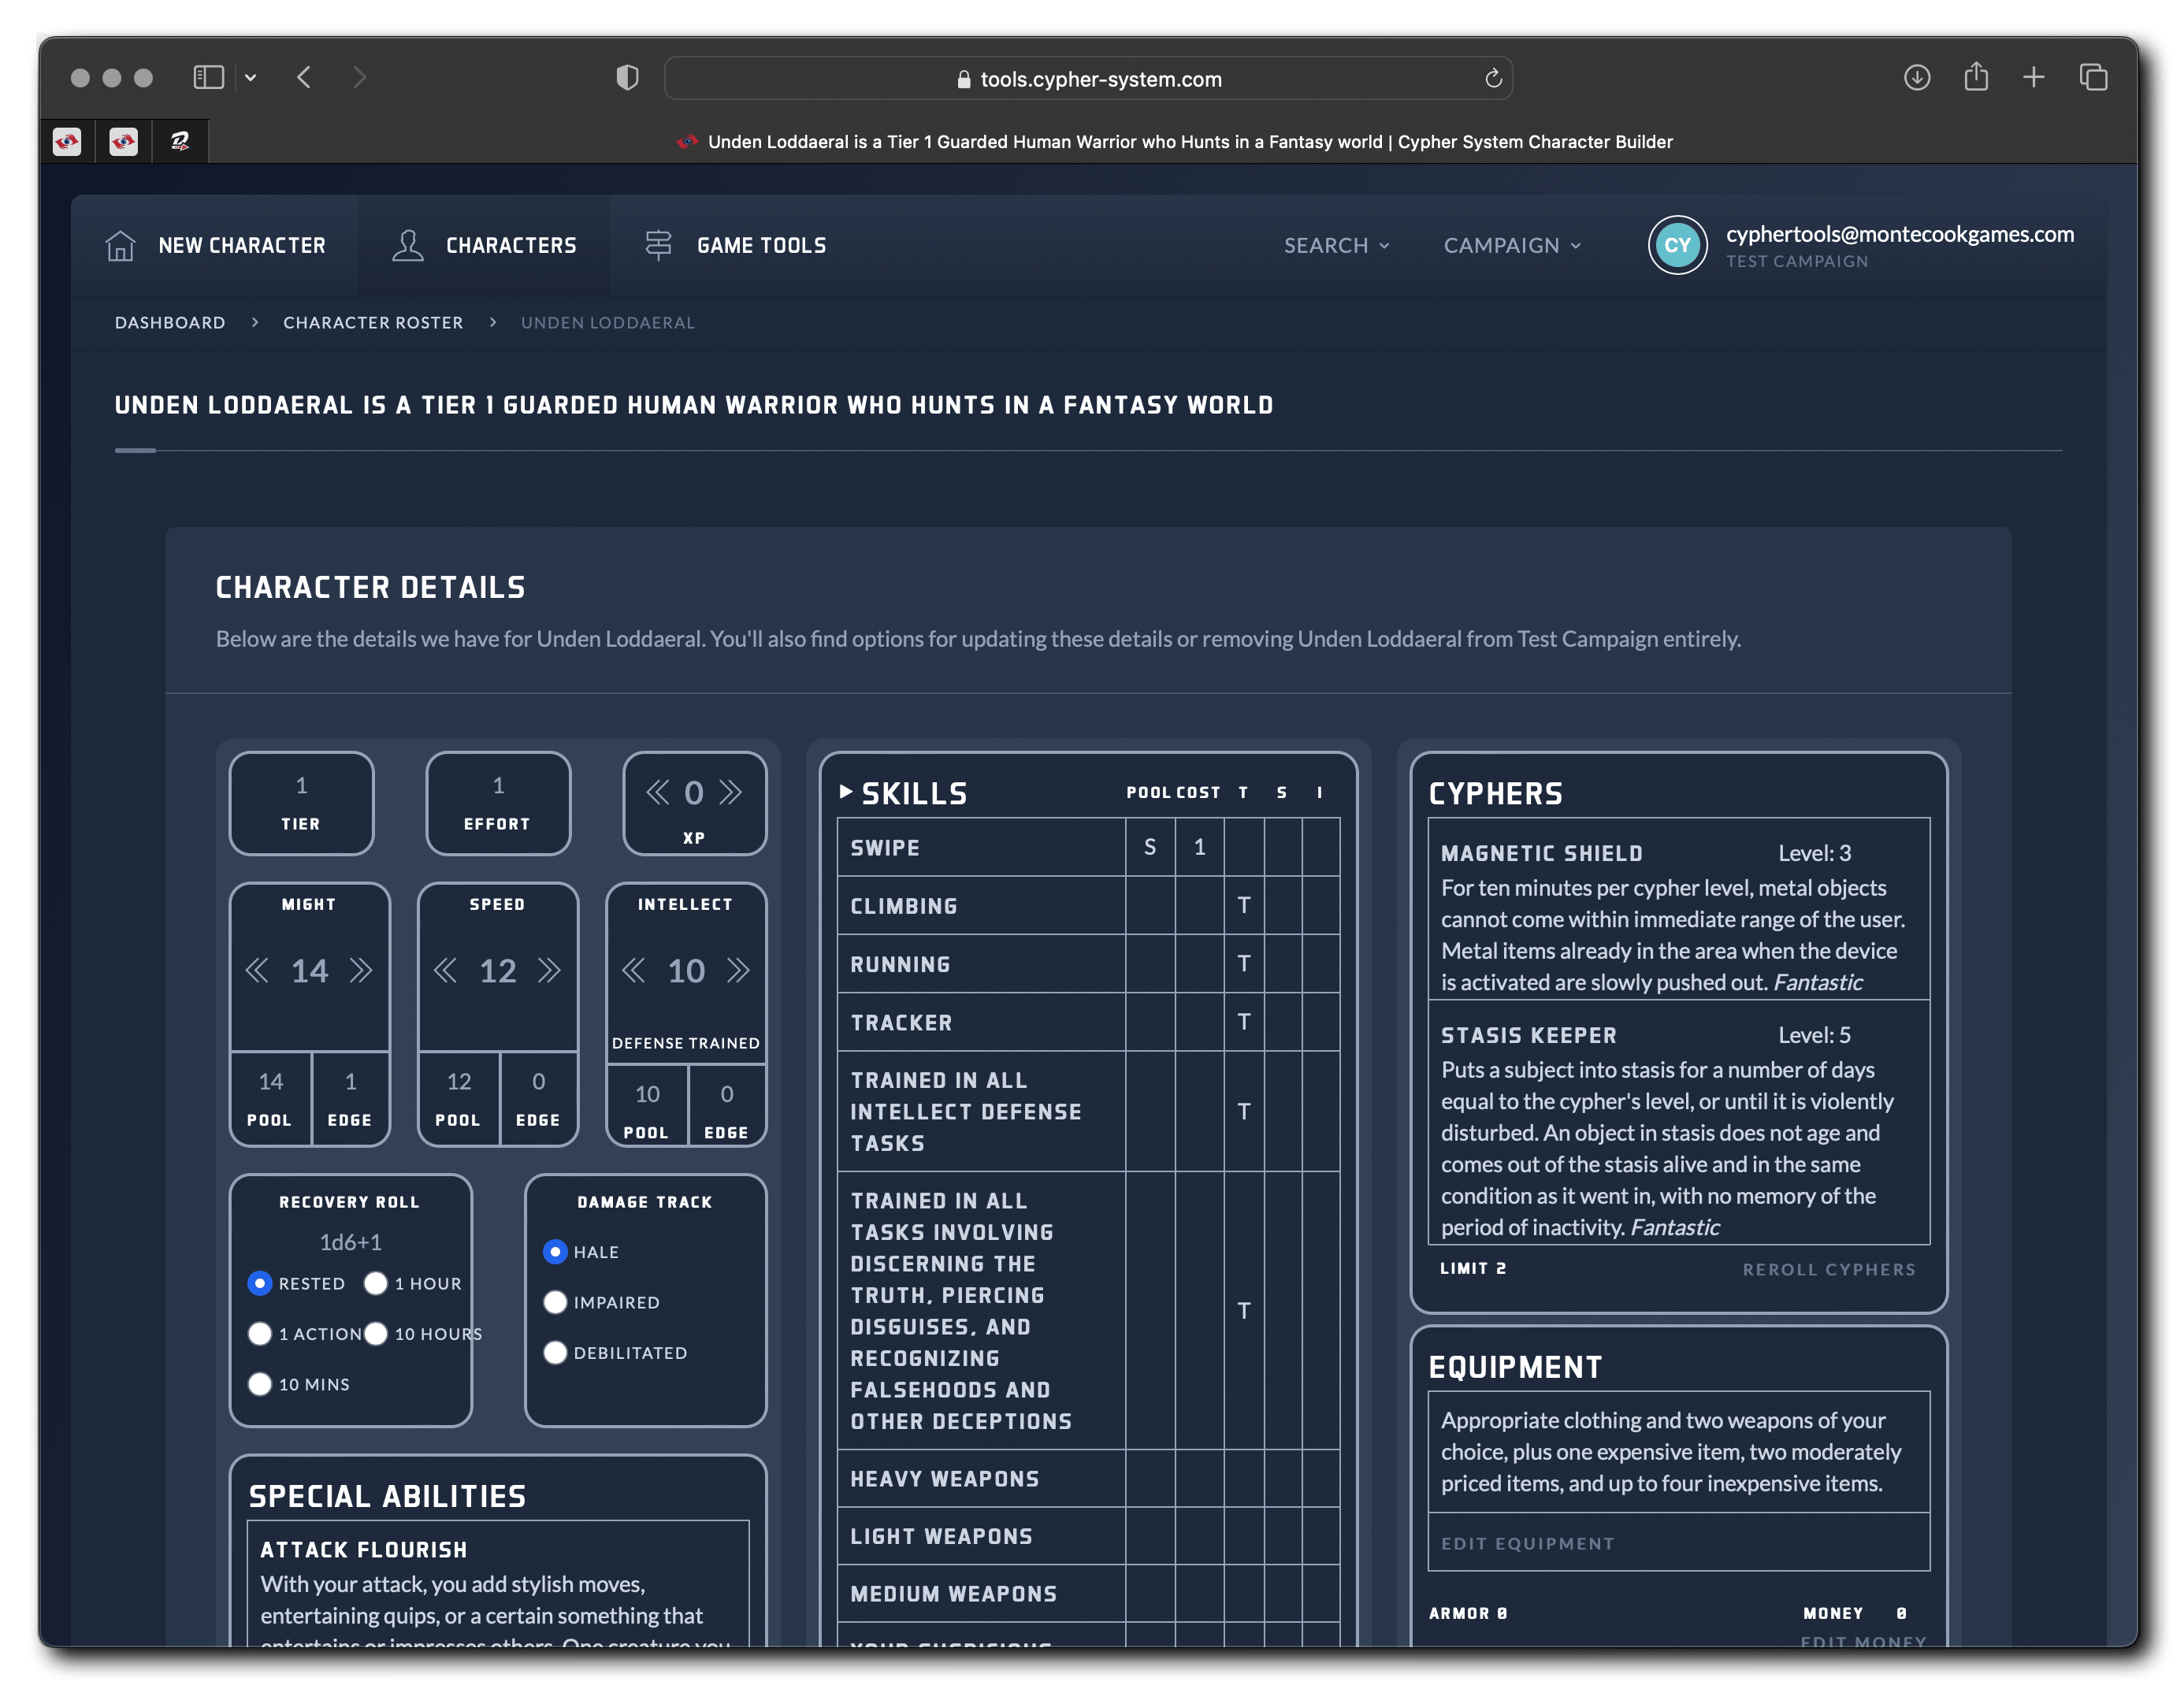The width and height of the screenshot is (2184, 1689).
Task: Click Reroll Cyphers link
Action: coord(1829,1270)
